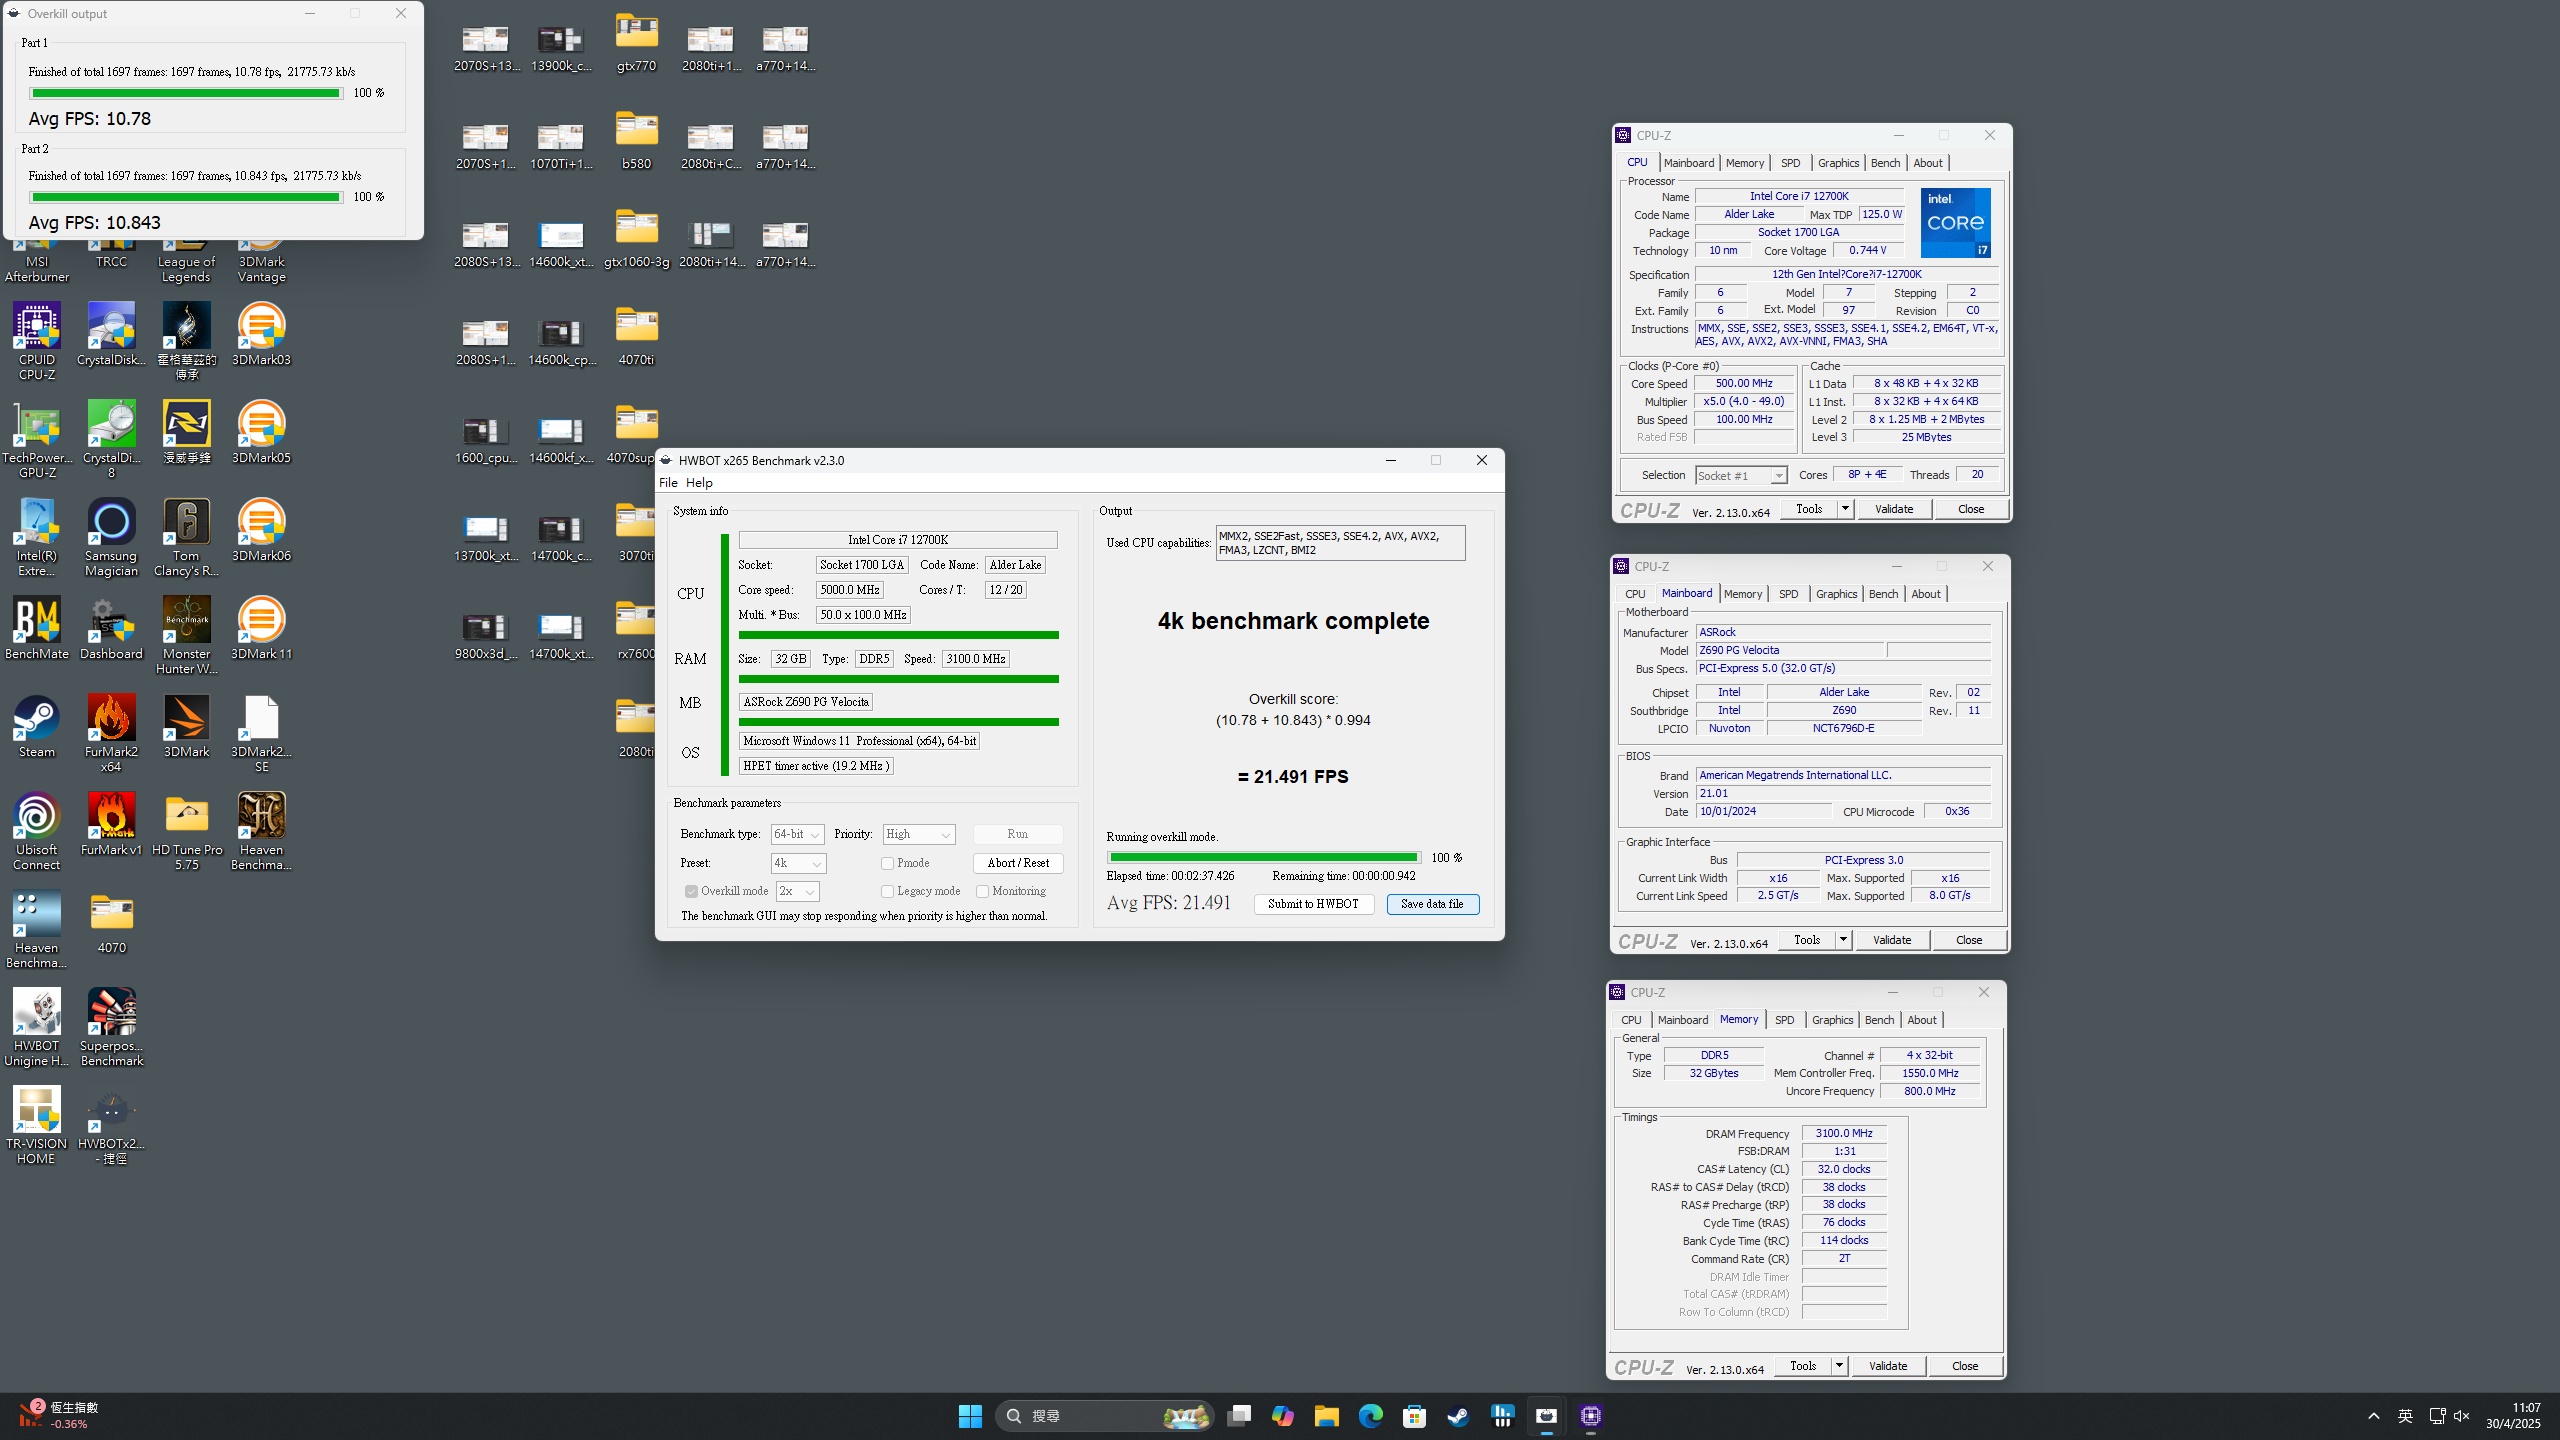Click Submit to HWBOT button
Image resolution: width=2560 pixels, height=1440 pixels.
[x=1313, y=904]
